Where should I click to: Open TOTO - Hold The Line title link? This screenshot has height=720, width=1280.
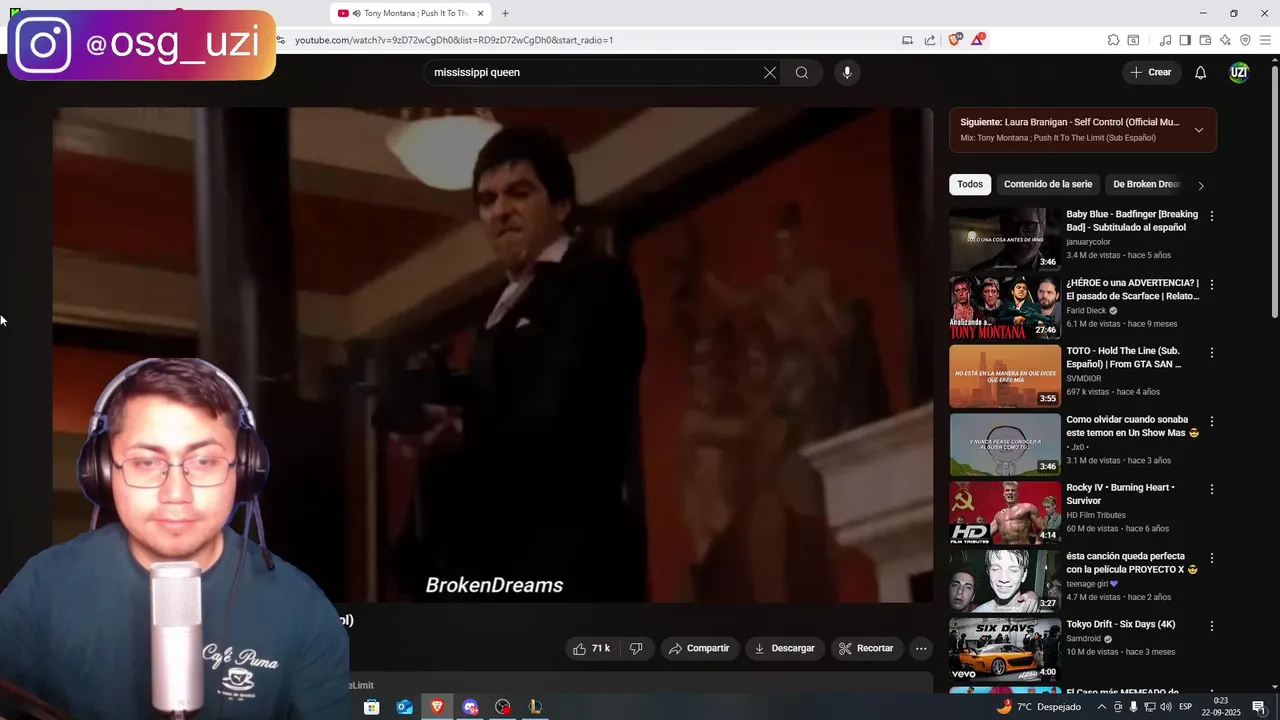click(1124, 358)
